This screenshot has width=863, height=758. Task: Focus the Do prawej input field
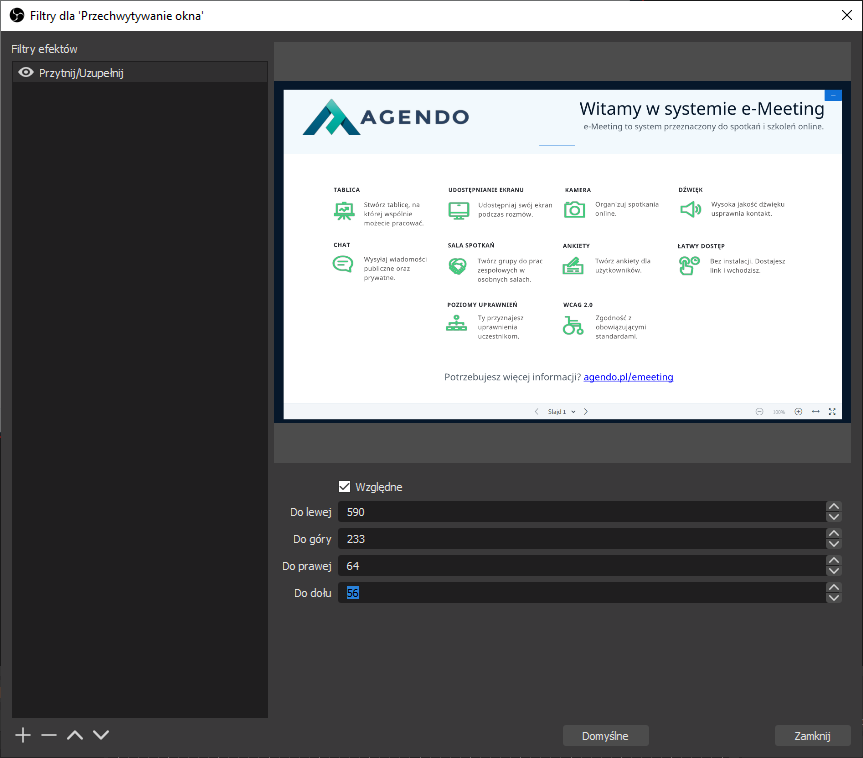(580, 566)
